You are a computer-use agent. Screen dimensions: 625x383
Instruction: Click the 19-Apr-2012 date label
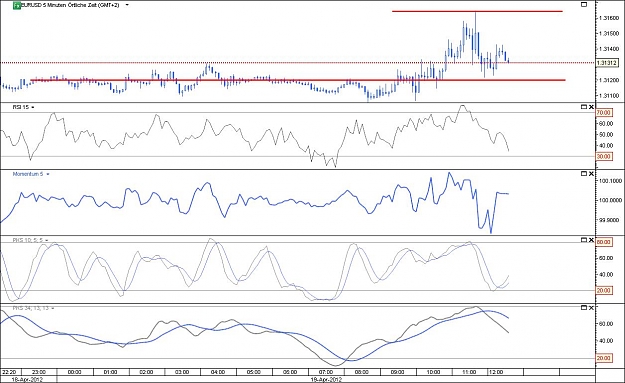[326, 380]
